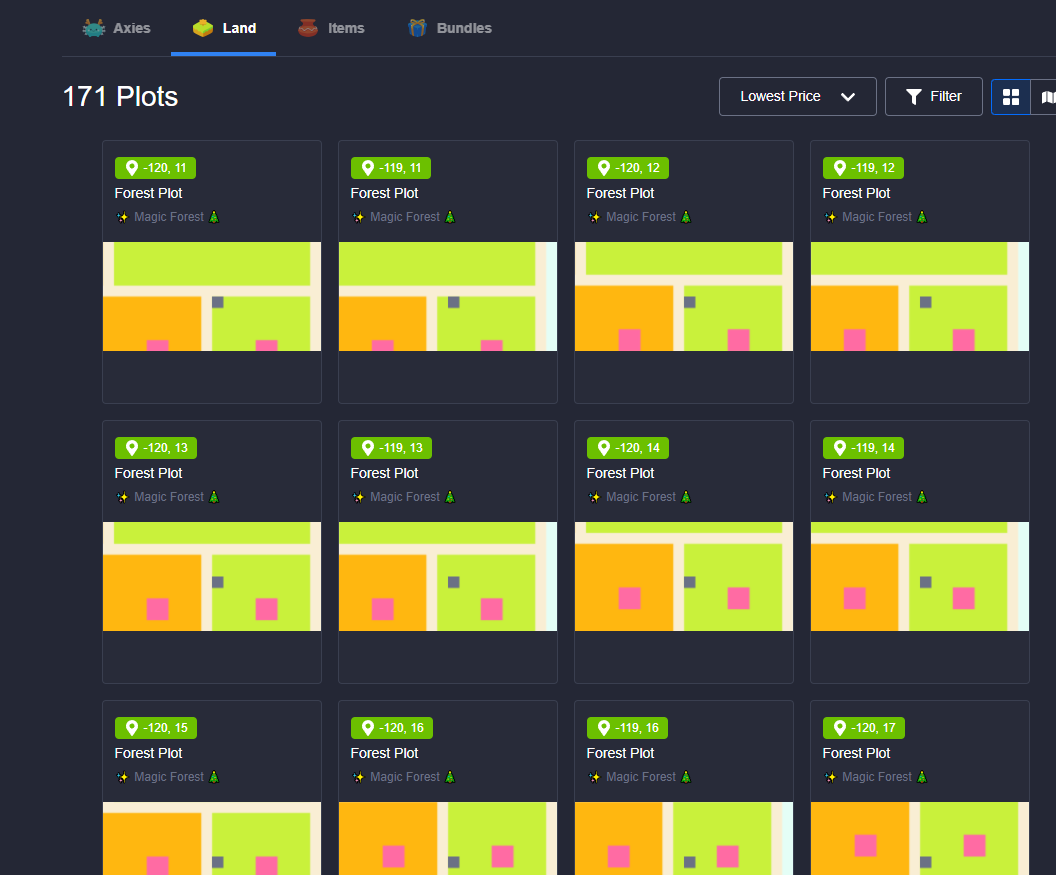The image size is (1056, 875).
Task: Open plot -120, 13 map thumbnail
Action: pyautogui.click(x=212, y=577)
